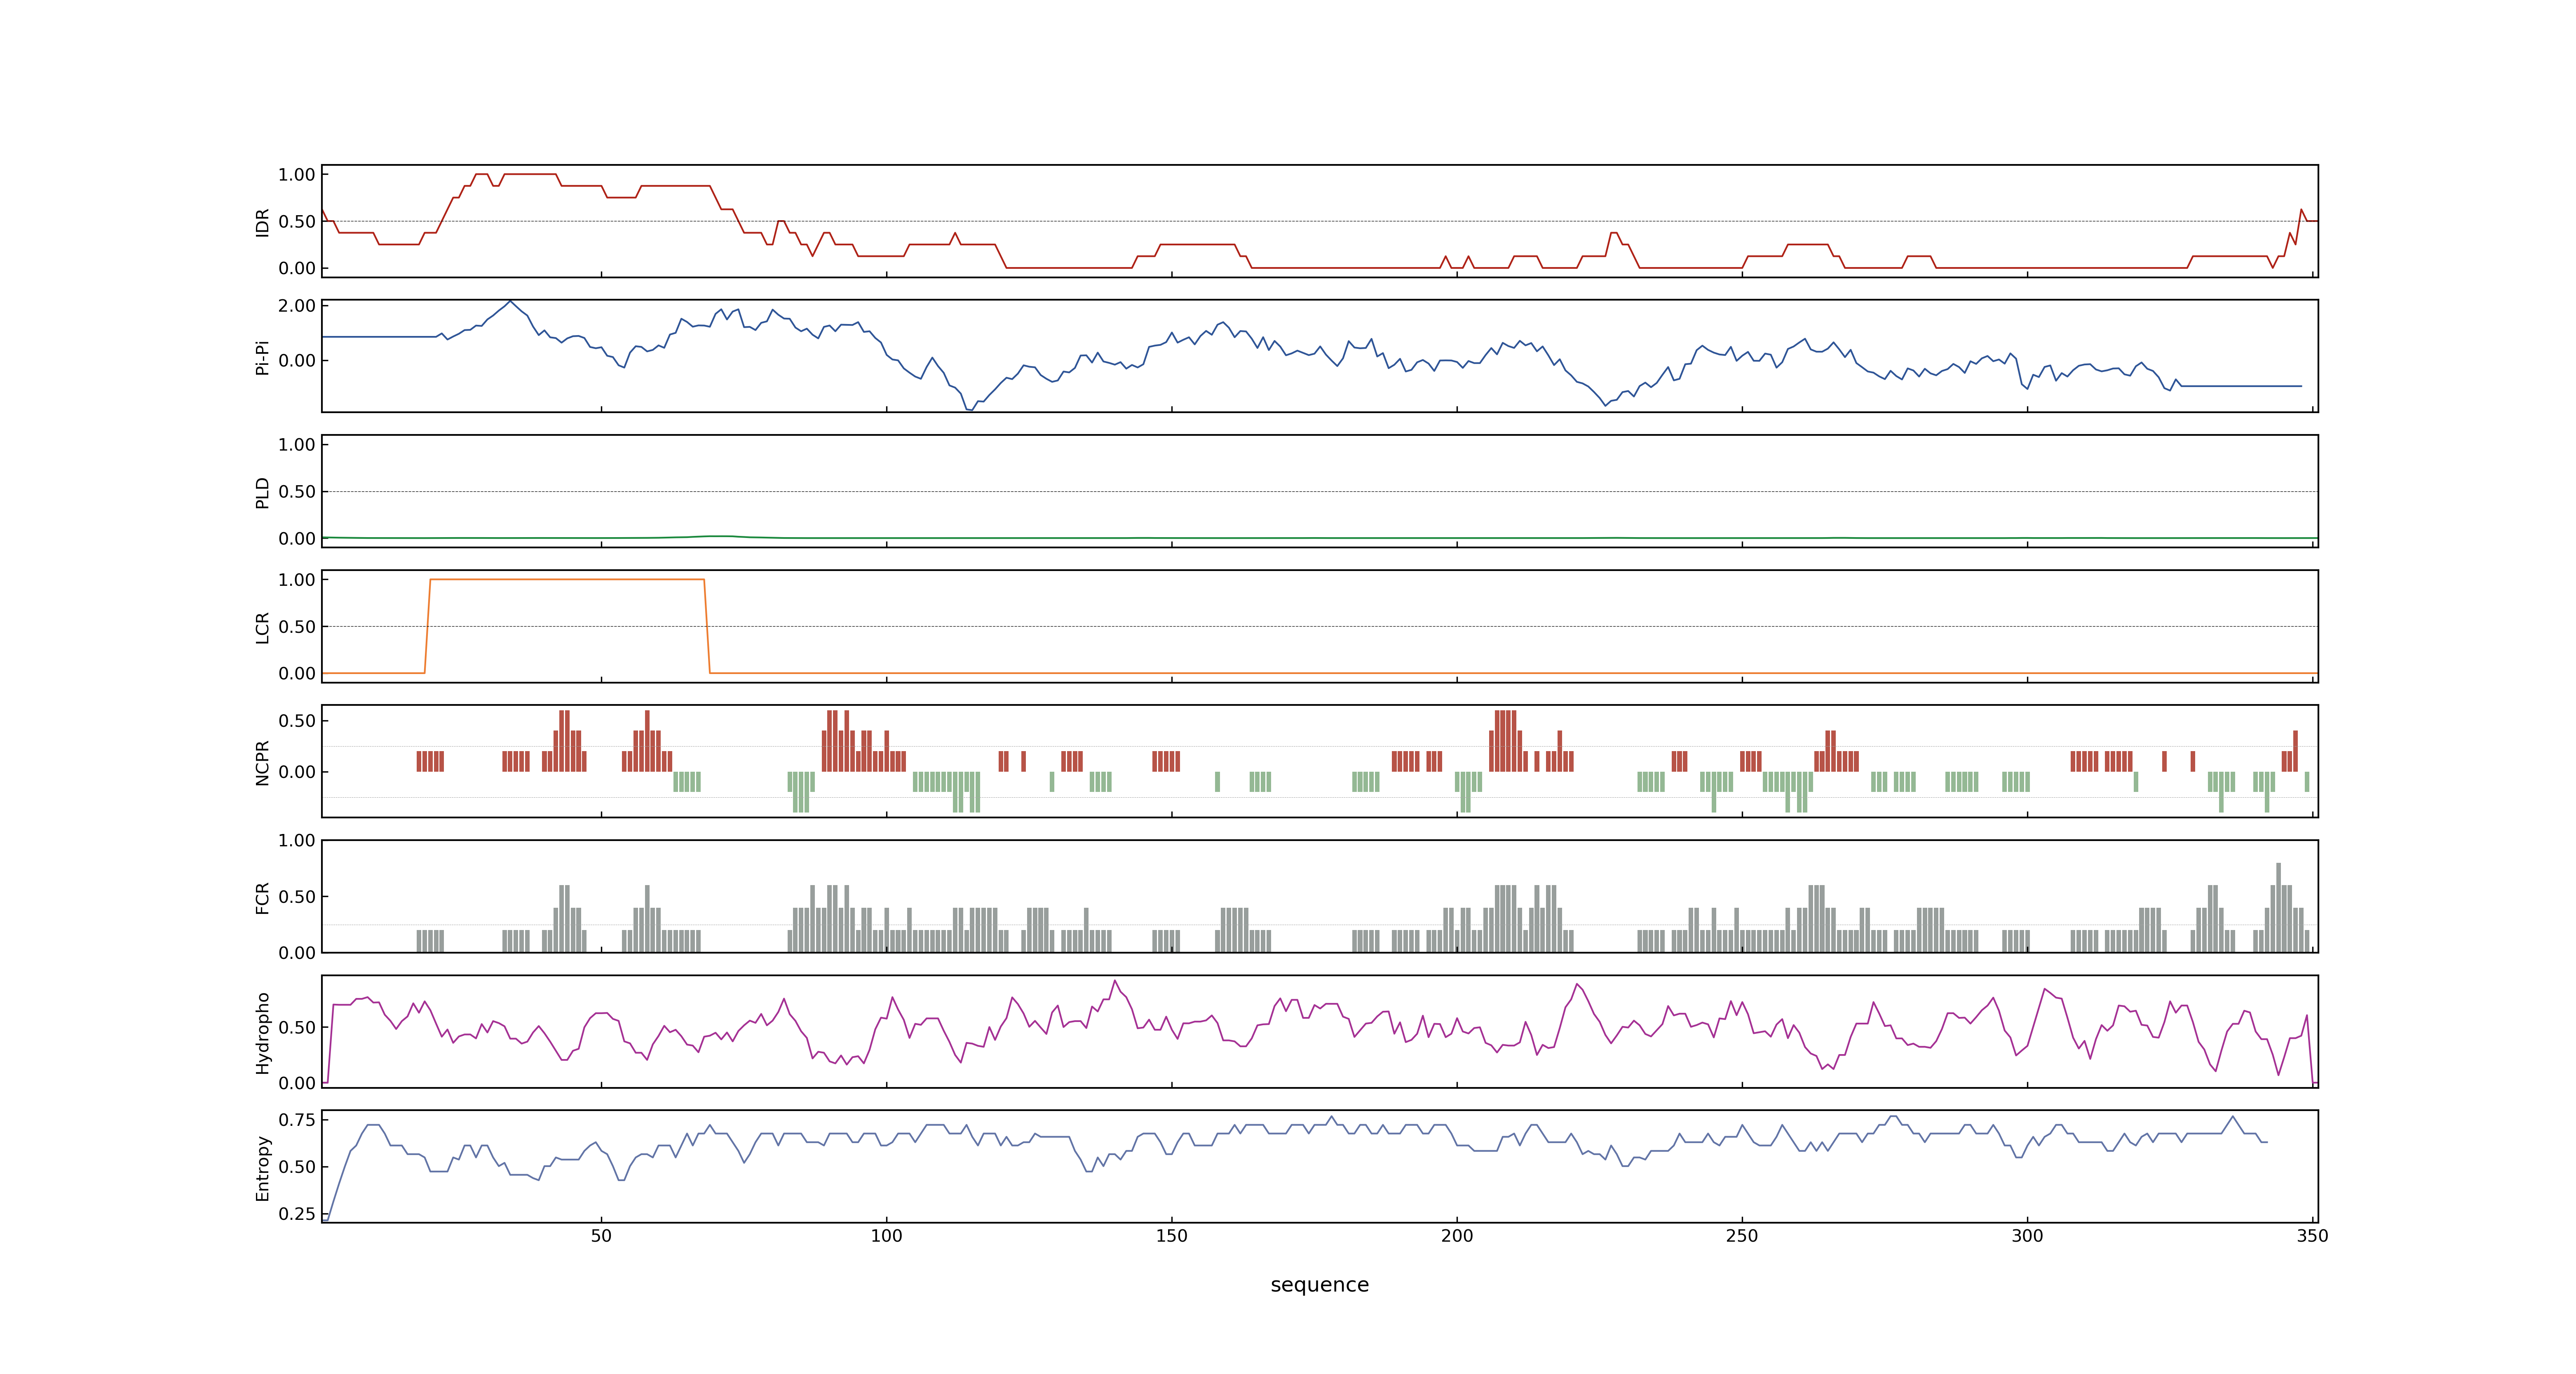Click the Pi-Pi curve peak near residue 34

click(x=510, y=301)
